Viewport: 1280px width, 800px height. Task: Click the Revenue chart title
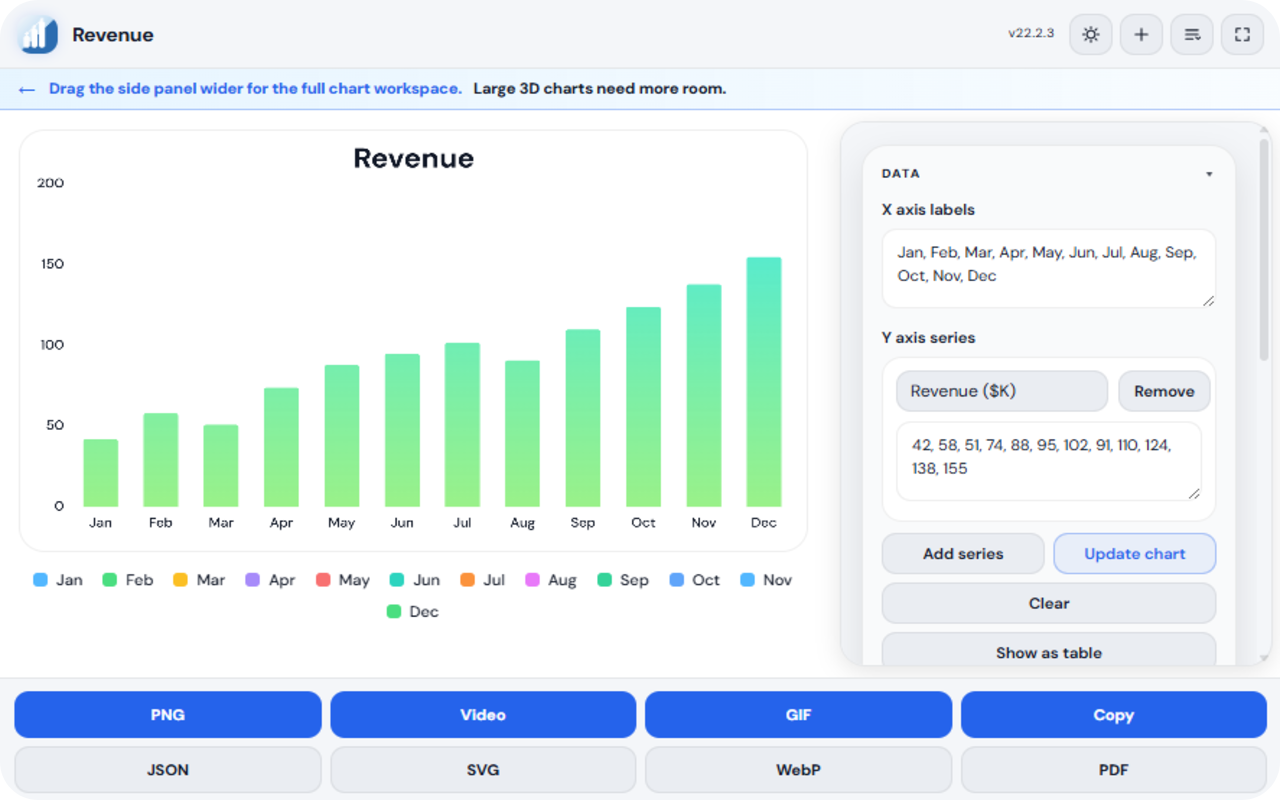pos(413,158)
